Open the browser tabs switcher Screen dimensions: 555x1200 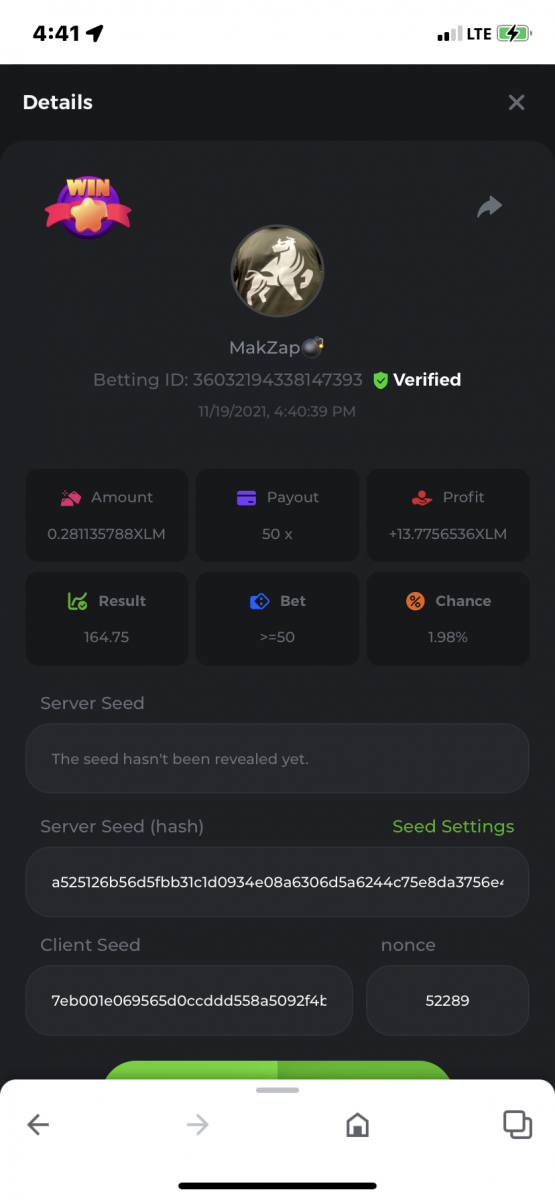517,1124
